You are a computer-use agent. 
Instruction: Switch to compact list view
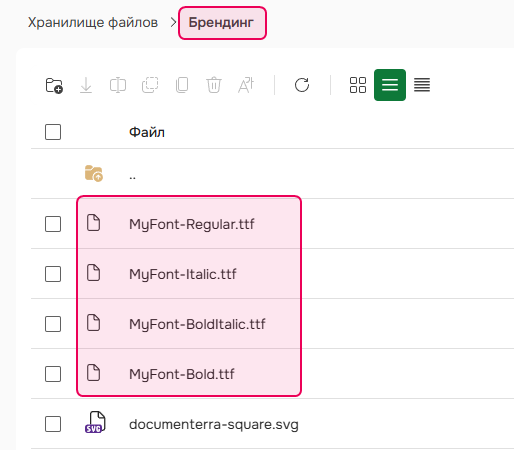coord(422,85)
